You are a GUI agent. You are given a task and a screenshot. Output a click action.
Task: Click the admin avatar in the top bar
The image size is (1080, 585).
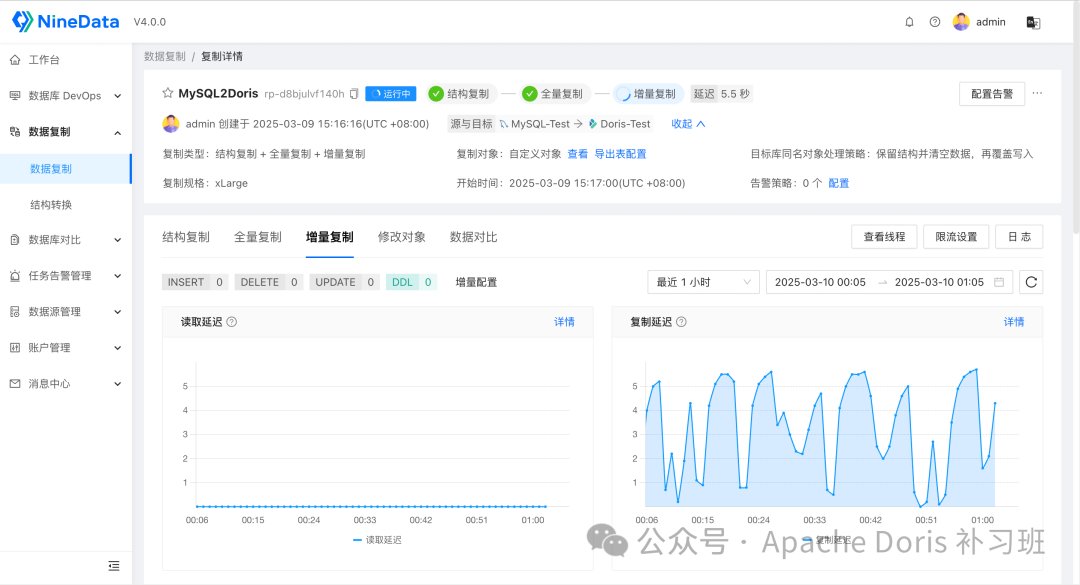[x=961, y=21]
